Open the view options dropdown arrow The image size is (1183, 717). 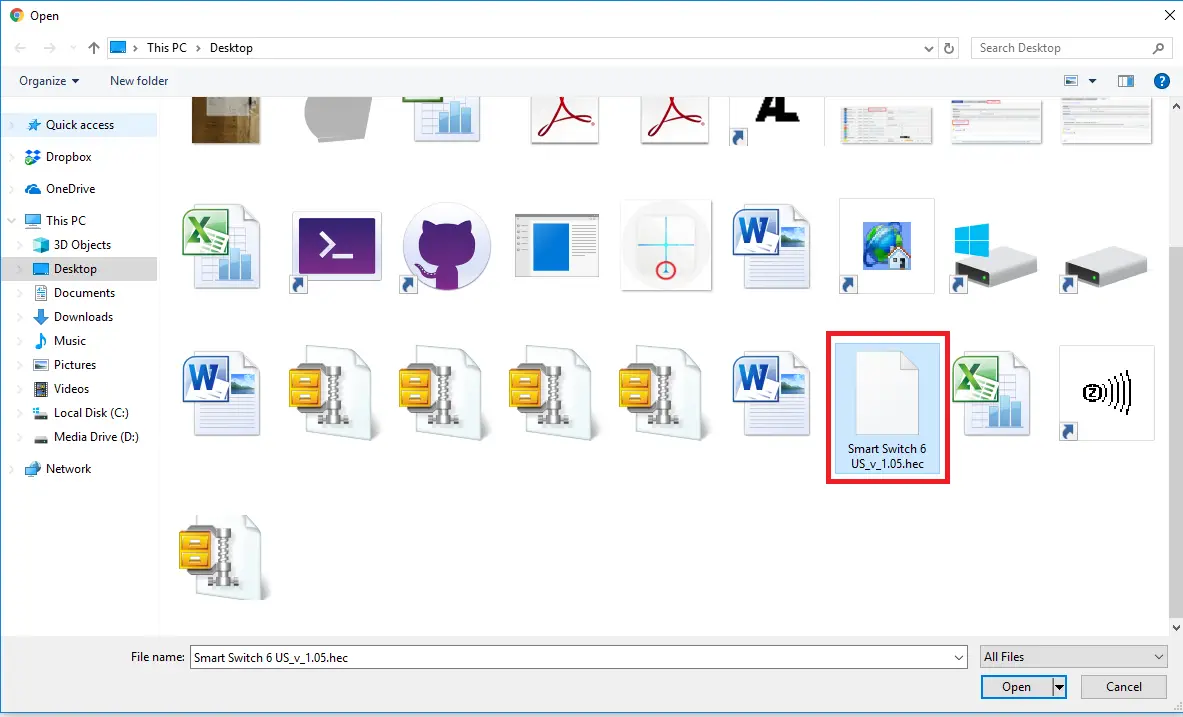pos(1092,81)
